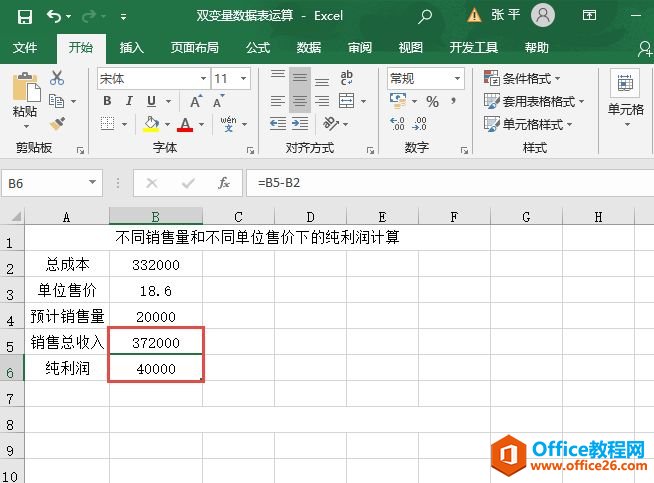Click the text Orientation icon
The width and height of the screenshot is (654, 483).
[331, 123]
